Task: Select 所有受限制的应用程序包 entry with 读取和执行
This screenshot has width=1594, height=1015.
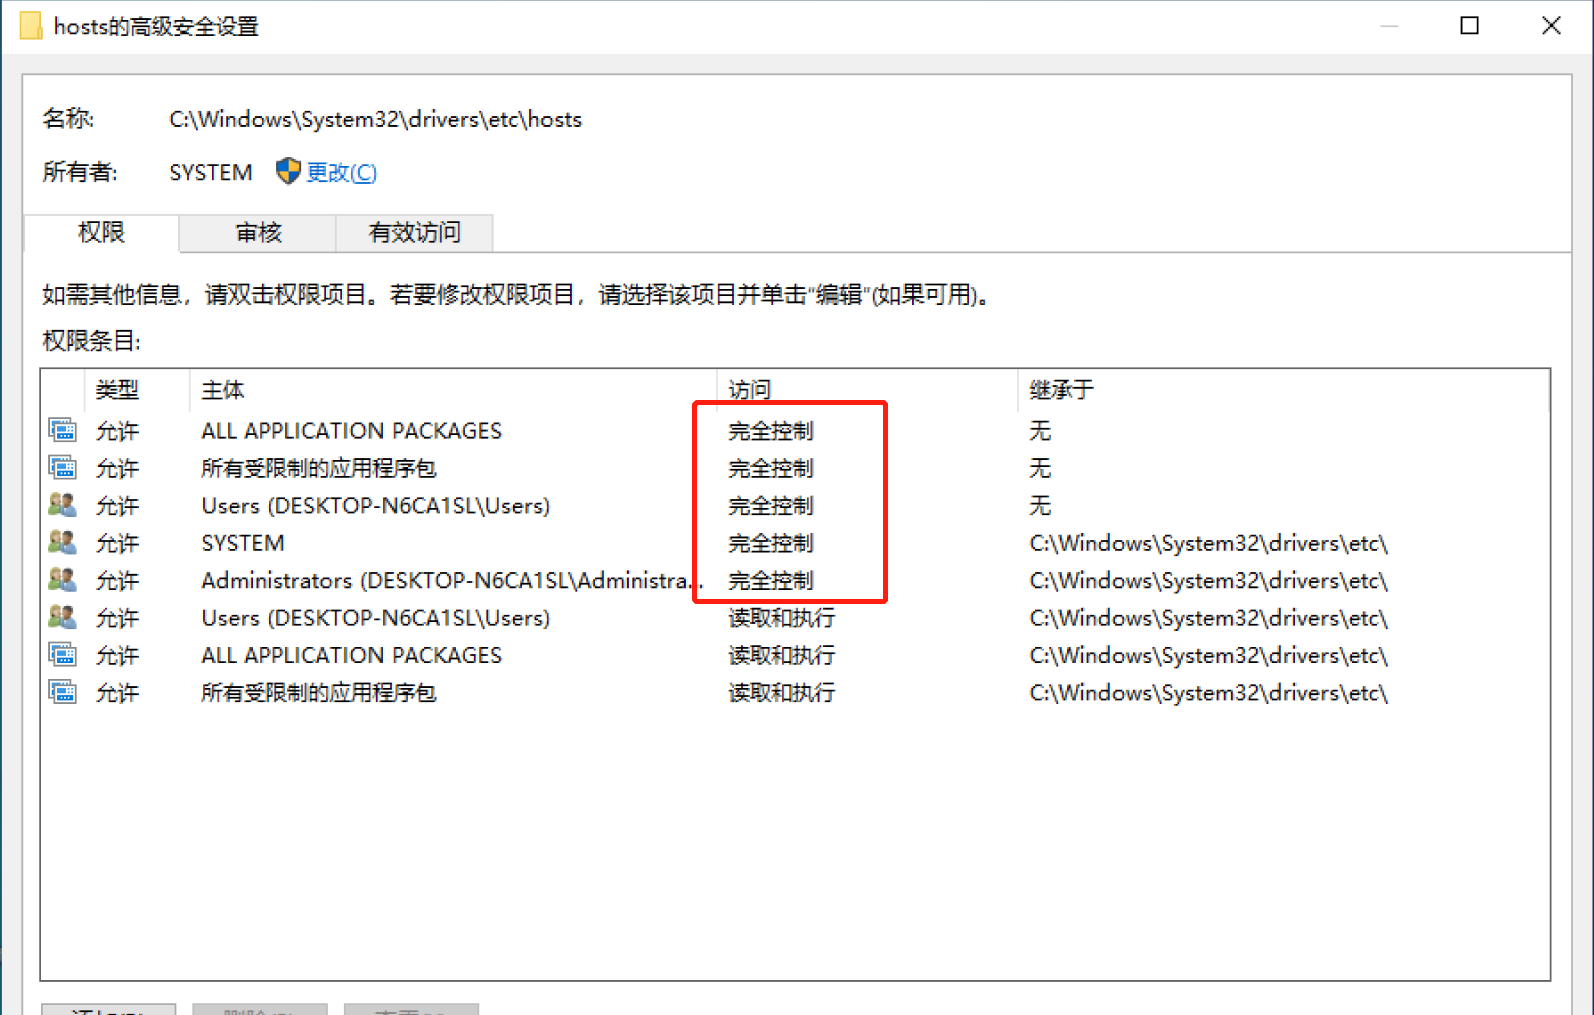Action: (795, 692)
